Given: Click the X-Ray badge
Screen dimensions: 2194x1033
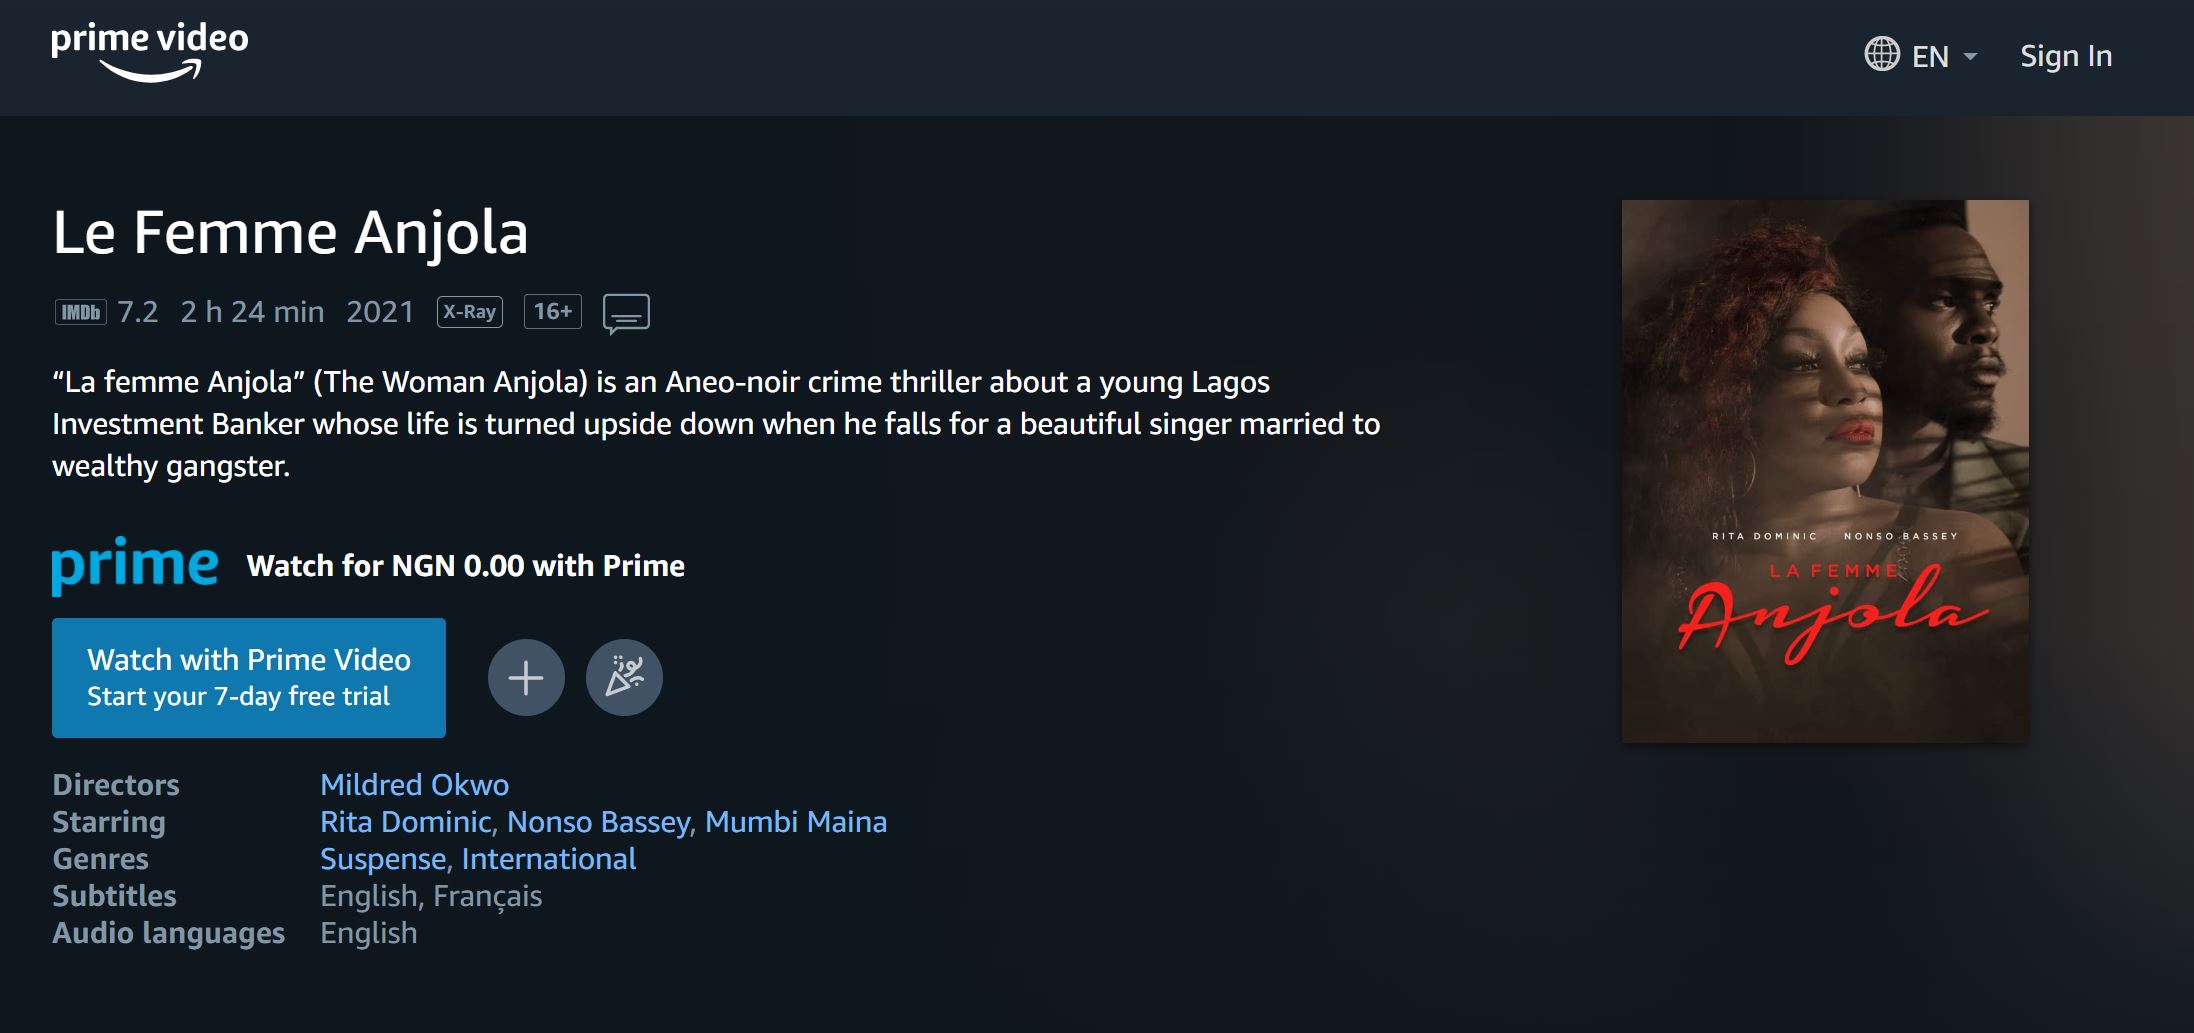Looking at the screenshot, I should pyautogui.click(x=470, y=312).
